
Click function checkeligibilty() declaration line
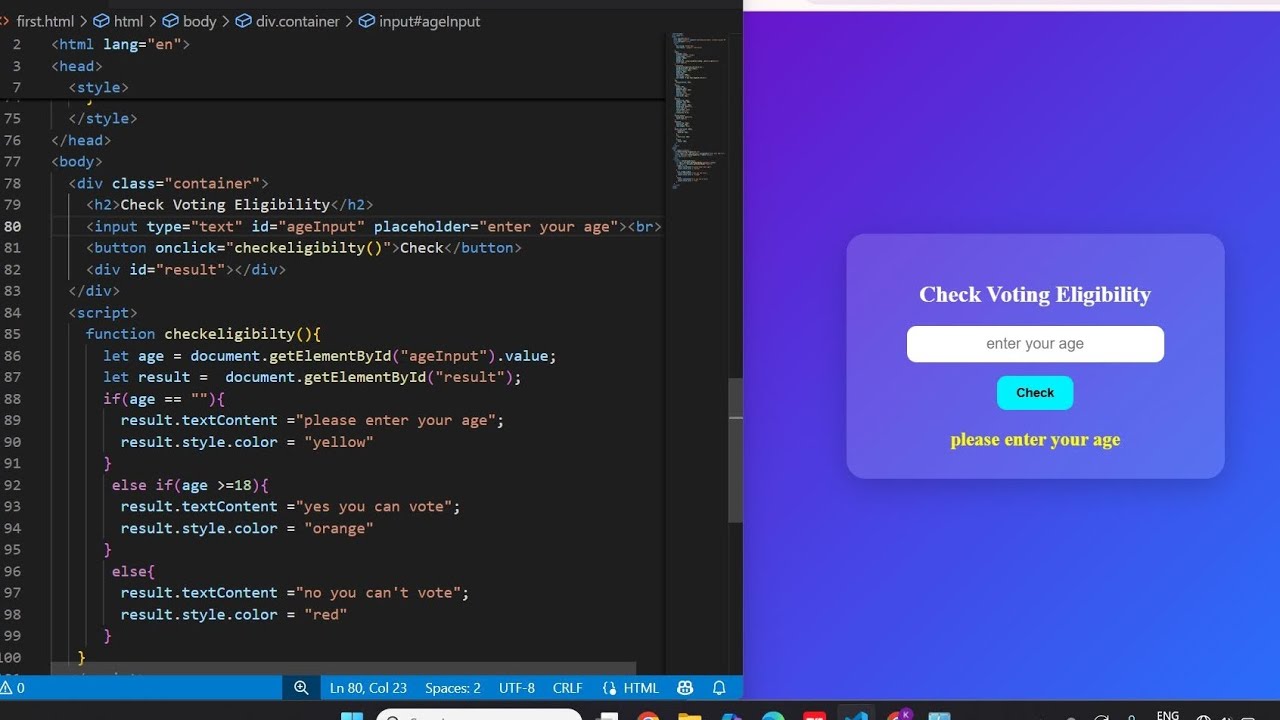(x=203, y=334)
